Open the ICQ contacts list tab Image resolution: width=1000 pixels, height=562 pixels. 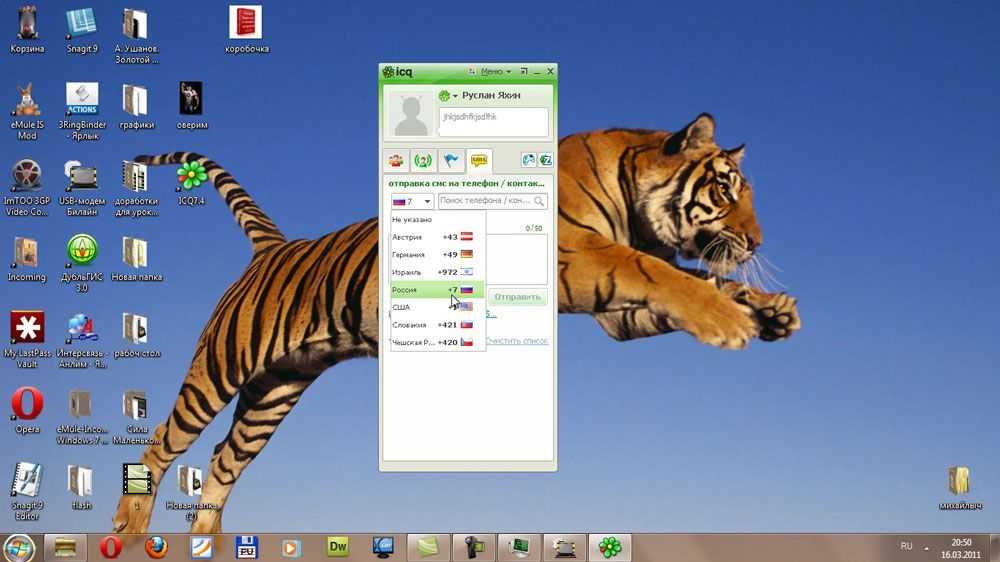(x=397, y=161)
